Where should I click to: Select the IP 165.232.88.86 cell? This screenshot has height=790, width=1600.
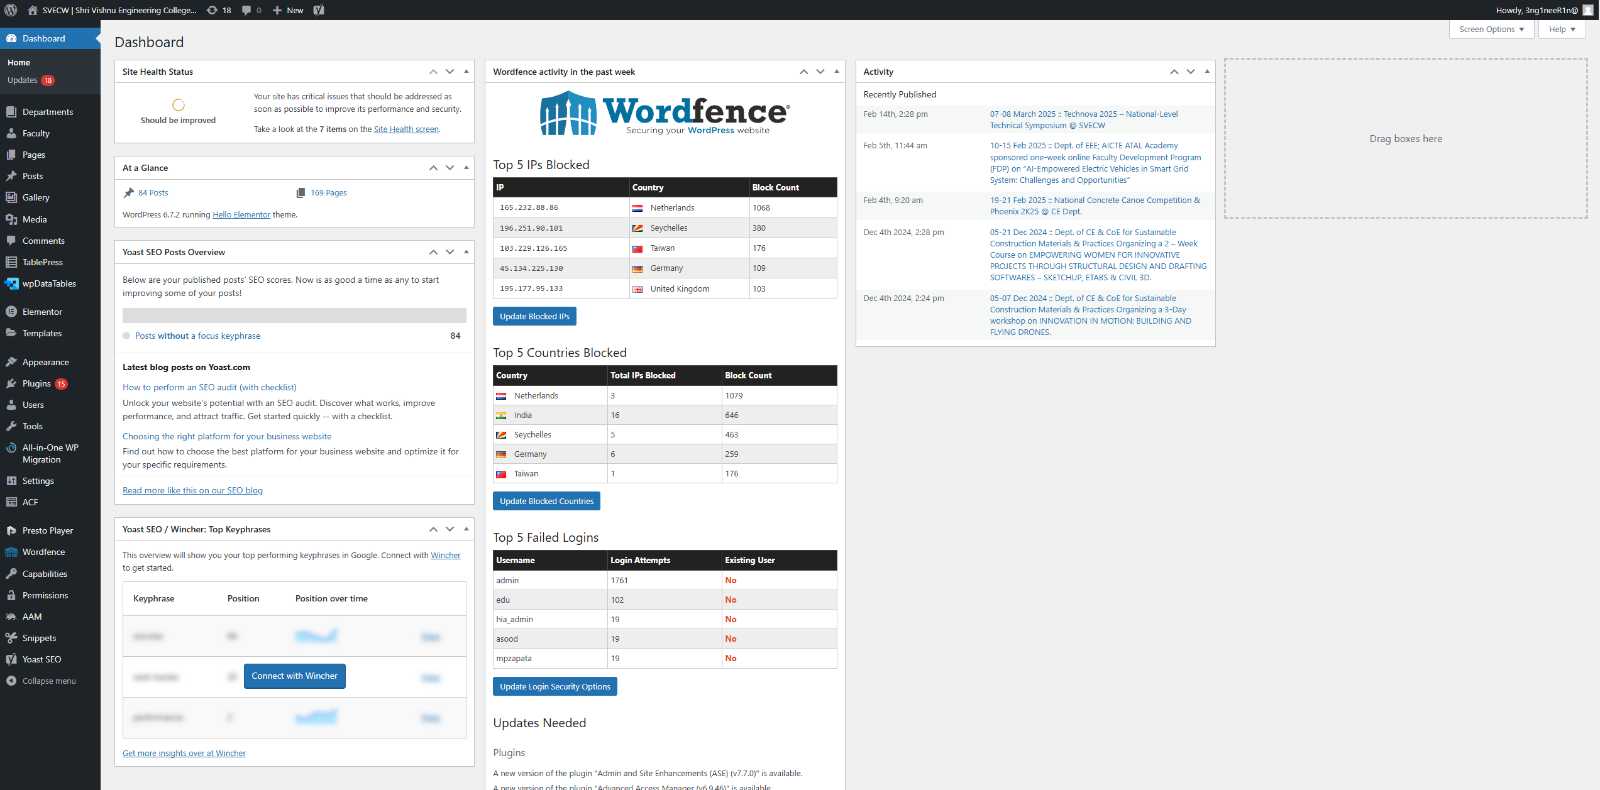tap(561, 208)
